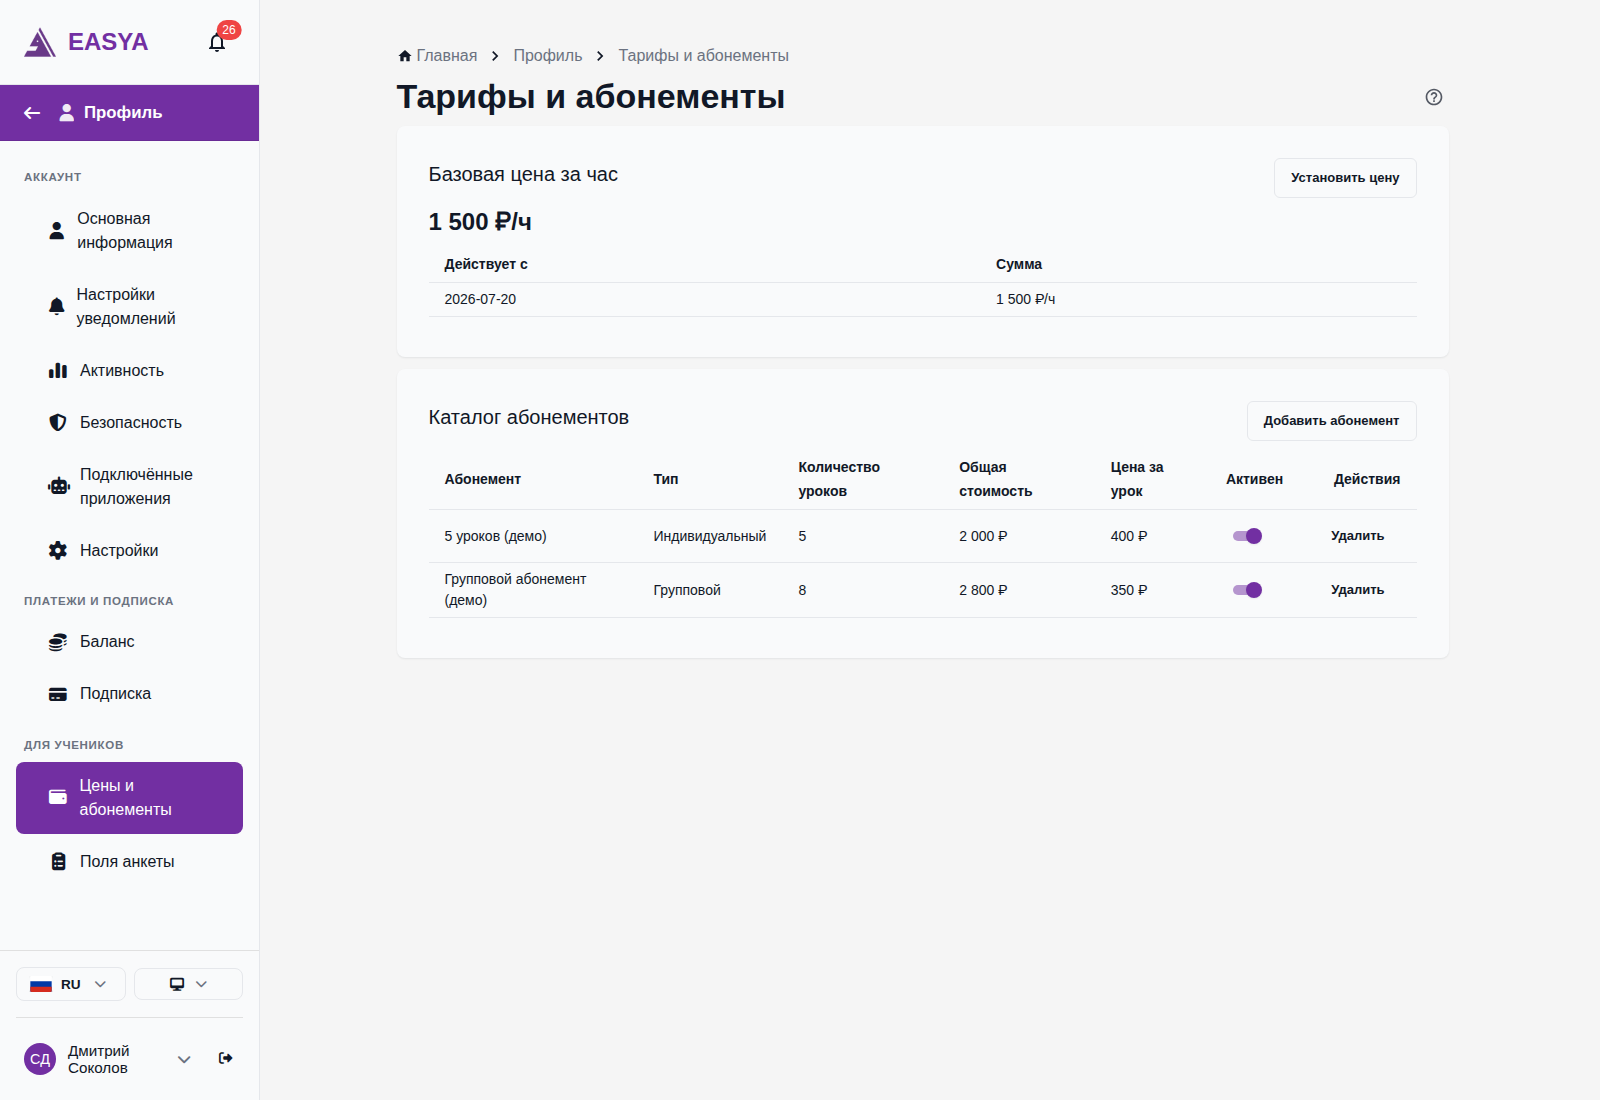
Task: Go to Активность section
Action: [x=130, y=371]
